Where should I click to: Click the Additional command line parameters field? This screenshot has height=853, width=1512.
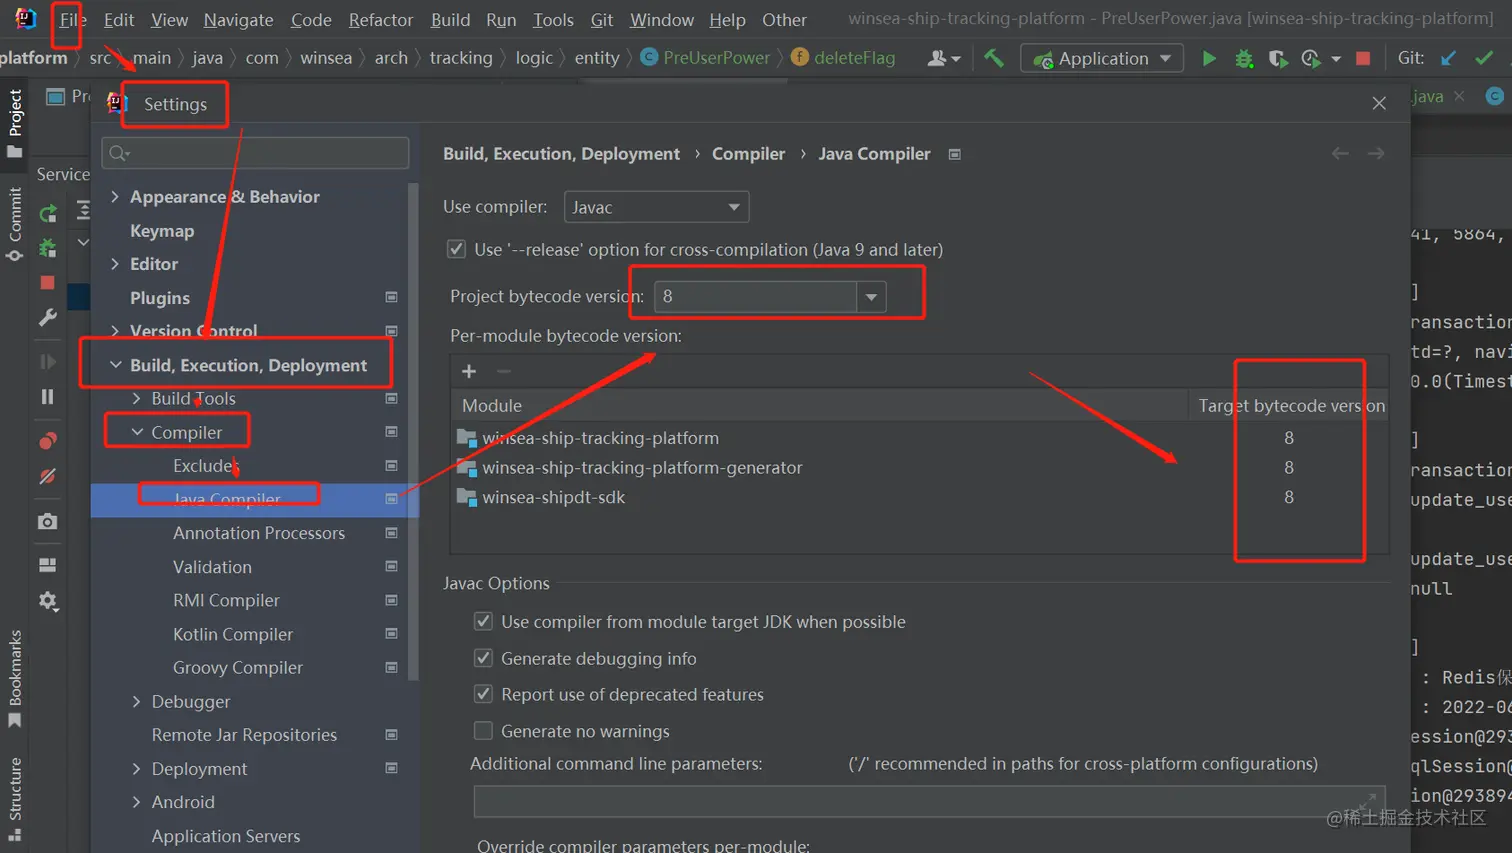929,801
